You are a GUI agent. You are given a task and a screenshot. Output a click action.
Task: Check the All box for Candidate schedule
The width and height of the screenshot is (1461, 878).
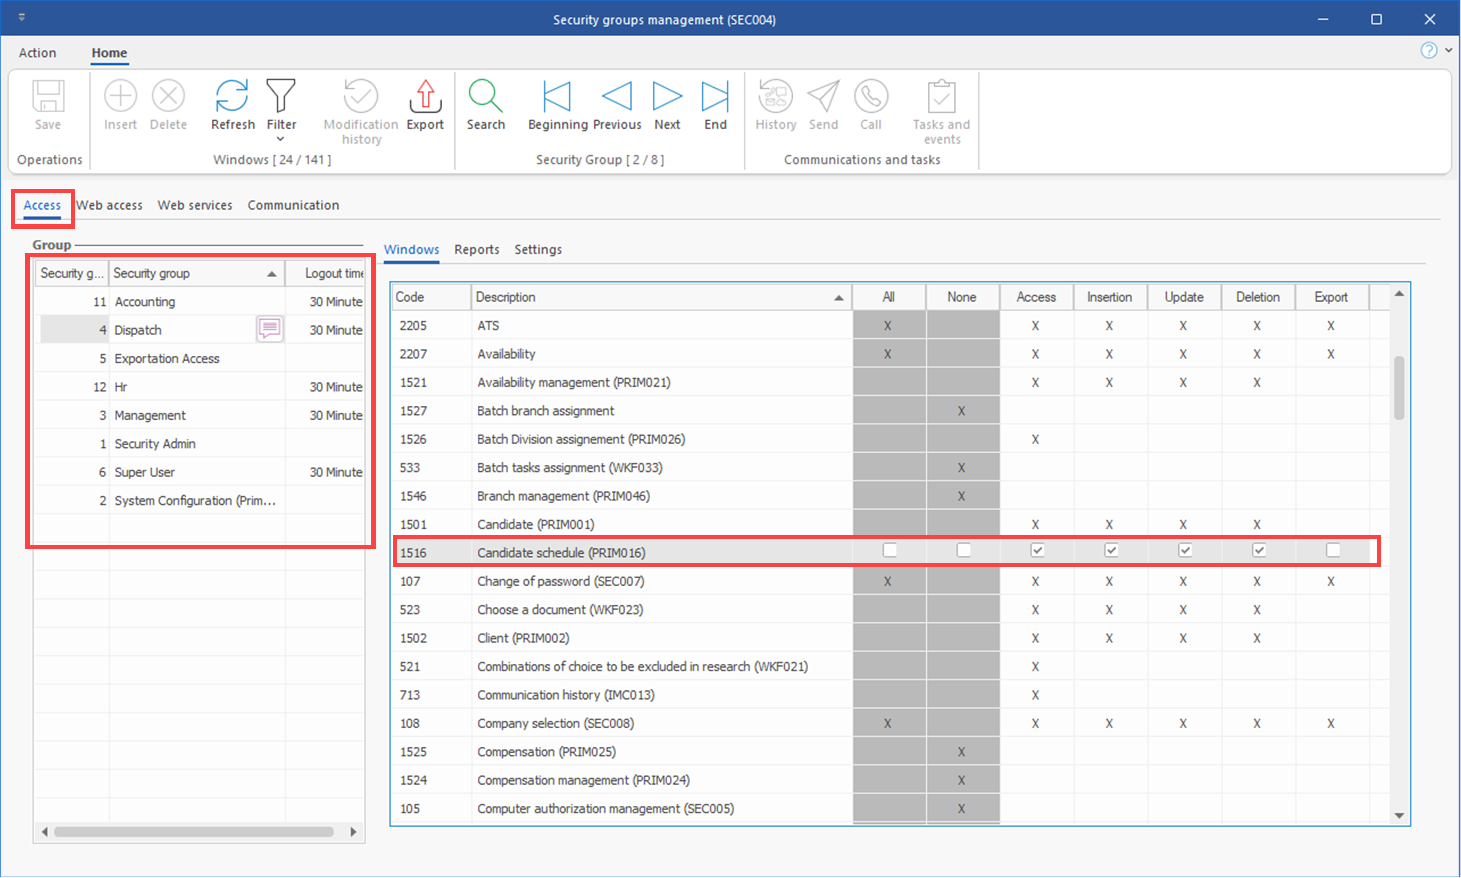click(x=889, y=550)
